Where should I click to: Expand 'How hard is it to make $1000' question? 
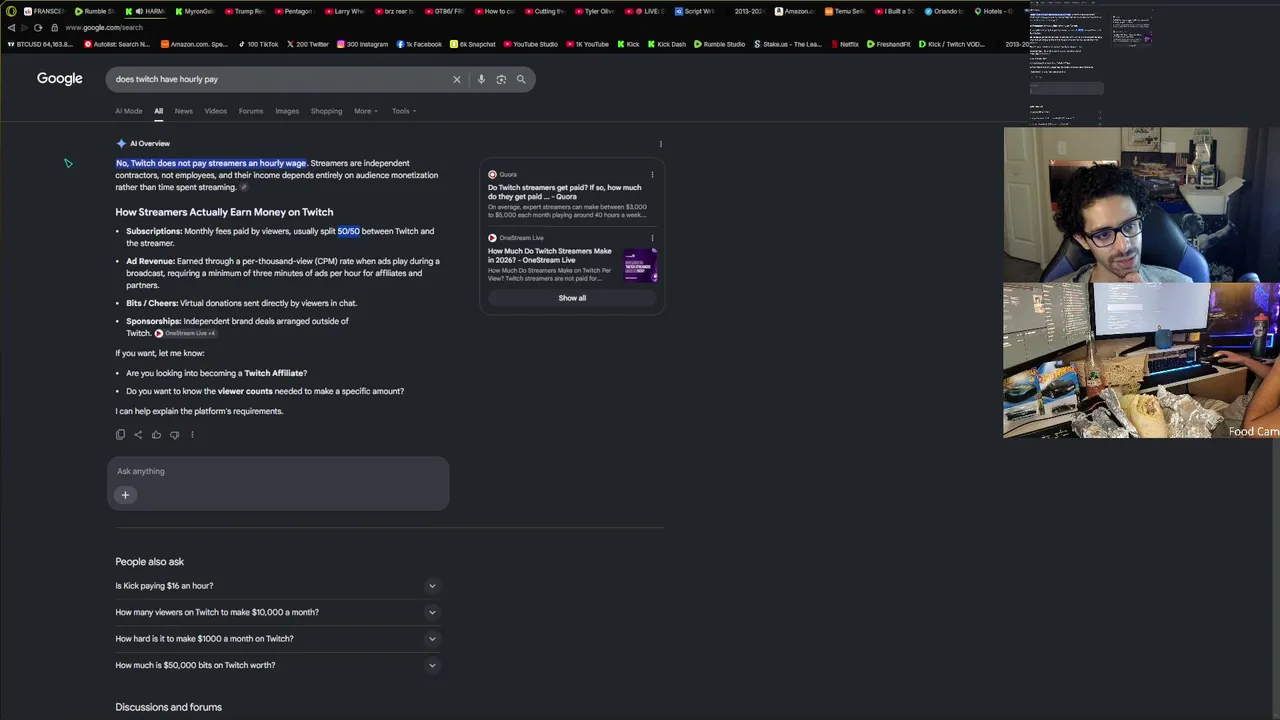click(278, 639)
